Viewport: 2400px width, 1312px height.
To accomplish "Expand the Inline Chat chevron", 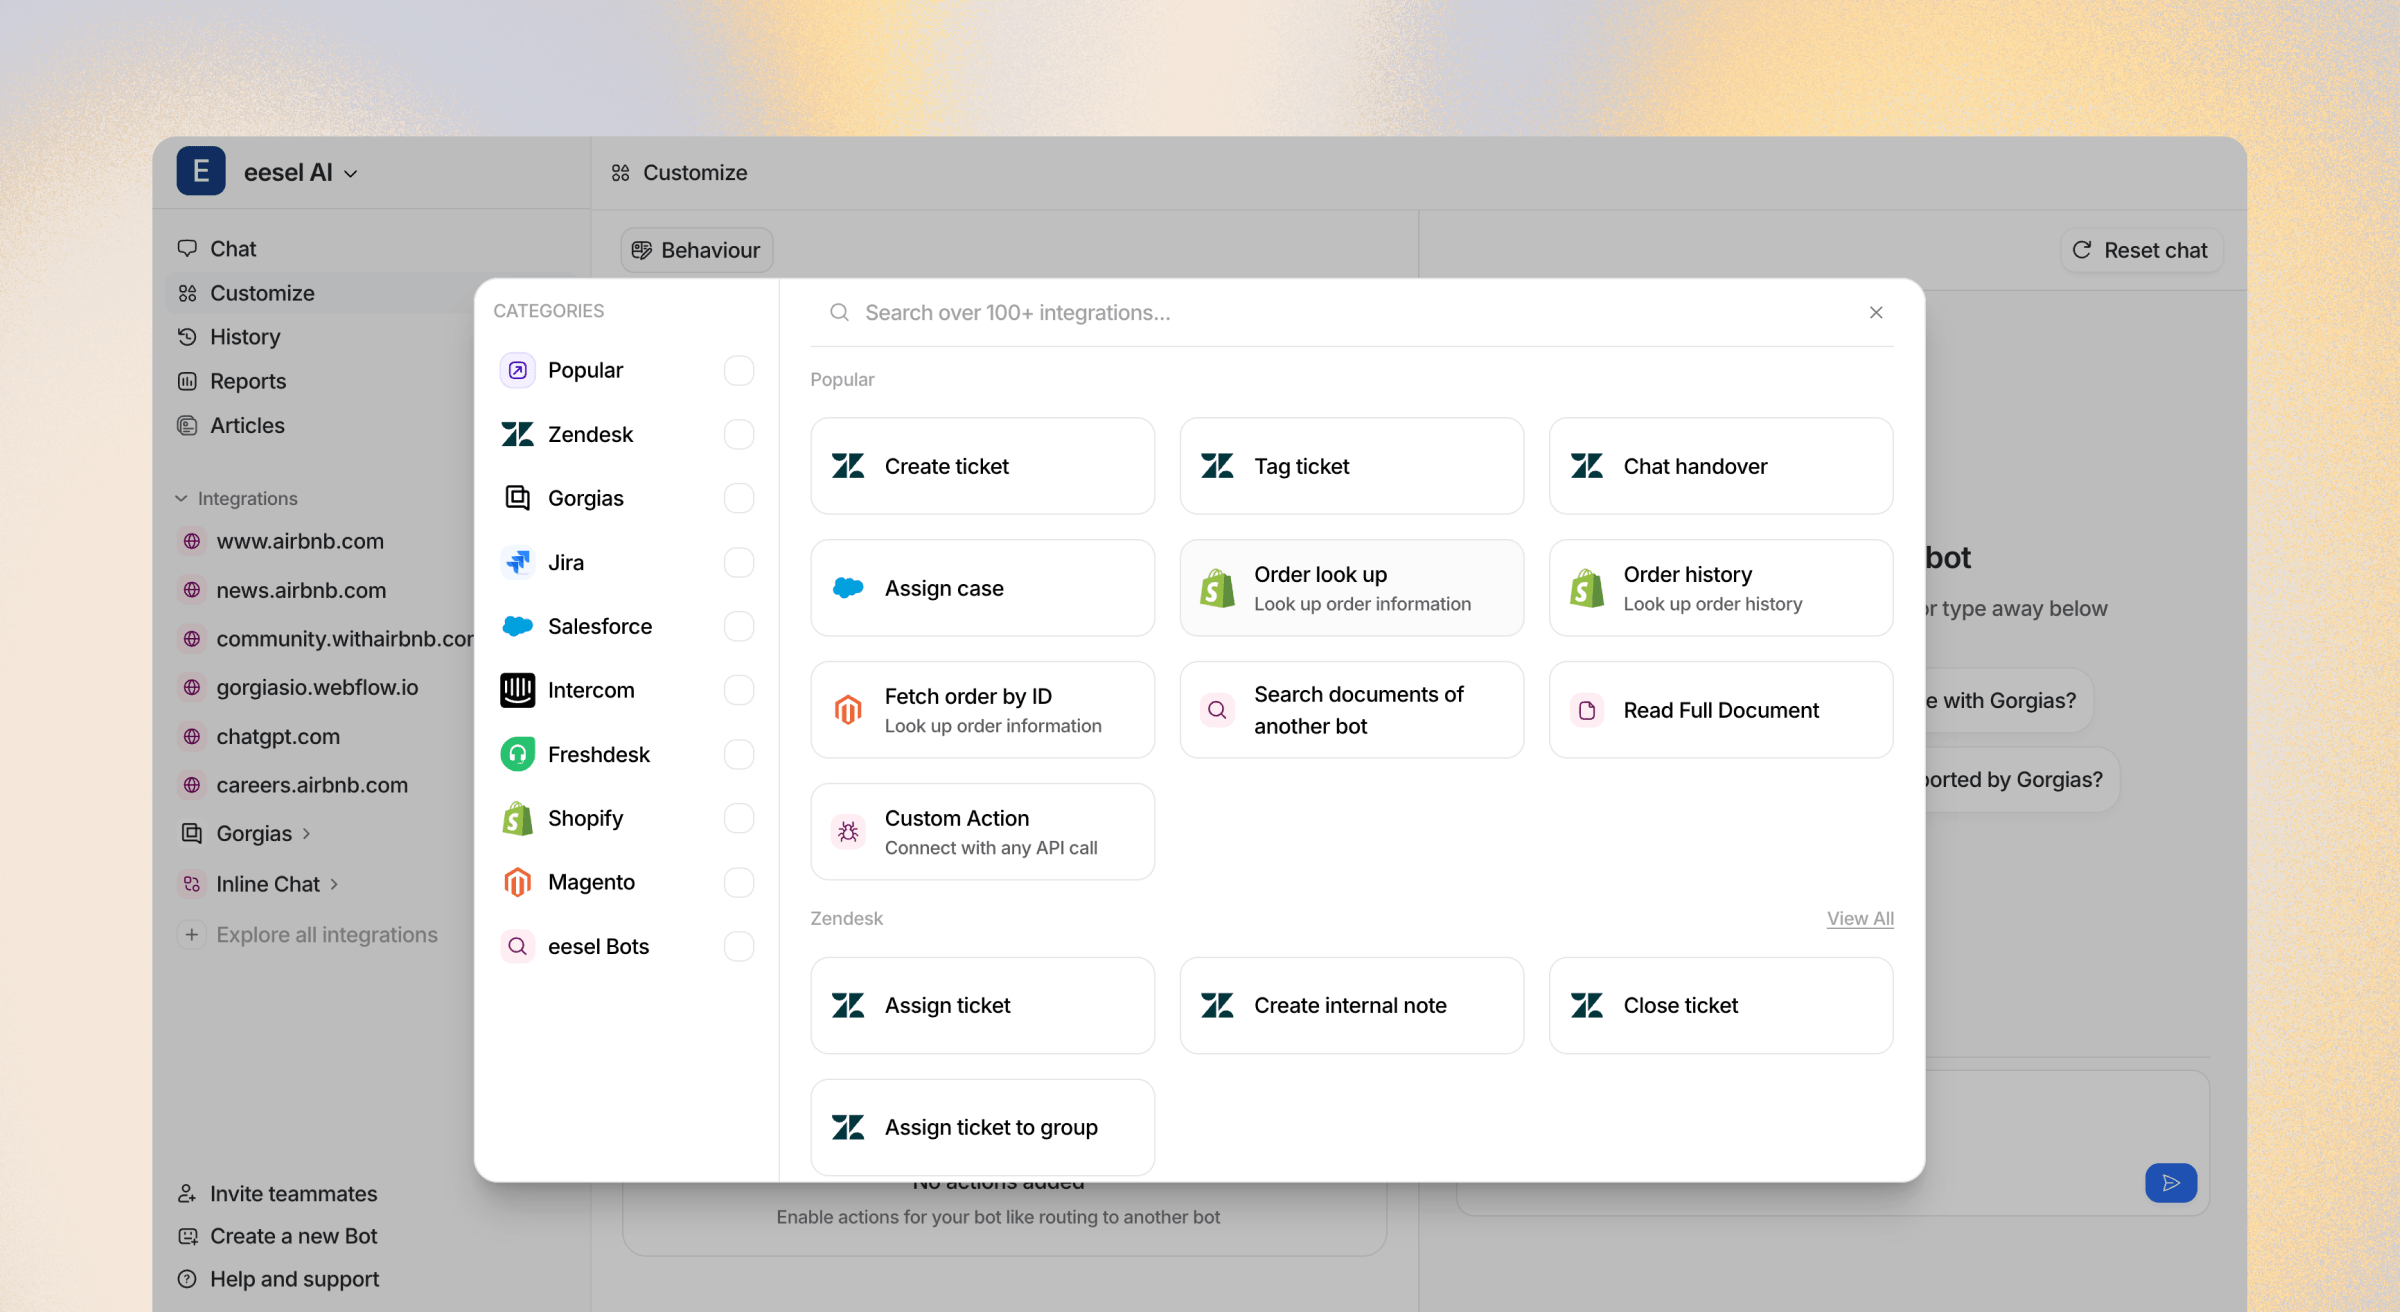I will tap(334, 884).
